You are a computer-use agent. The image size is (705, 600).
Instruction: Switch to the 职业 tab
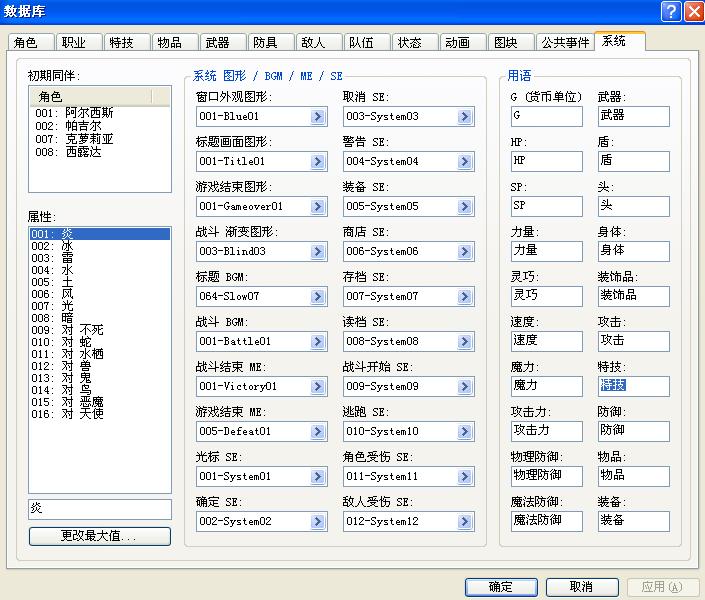(79, 42)
